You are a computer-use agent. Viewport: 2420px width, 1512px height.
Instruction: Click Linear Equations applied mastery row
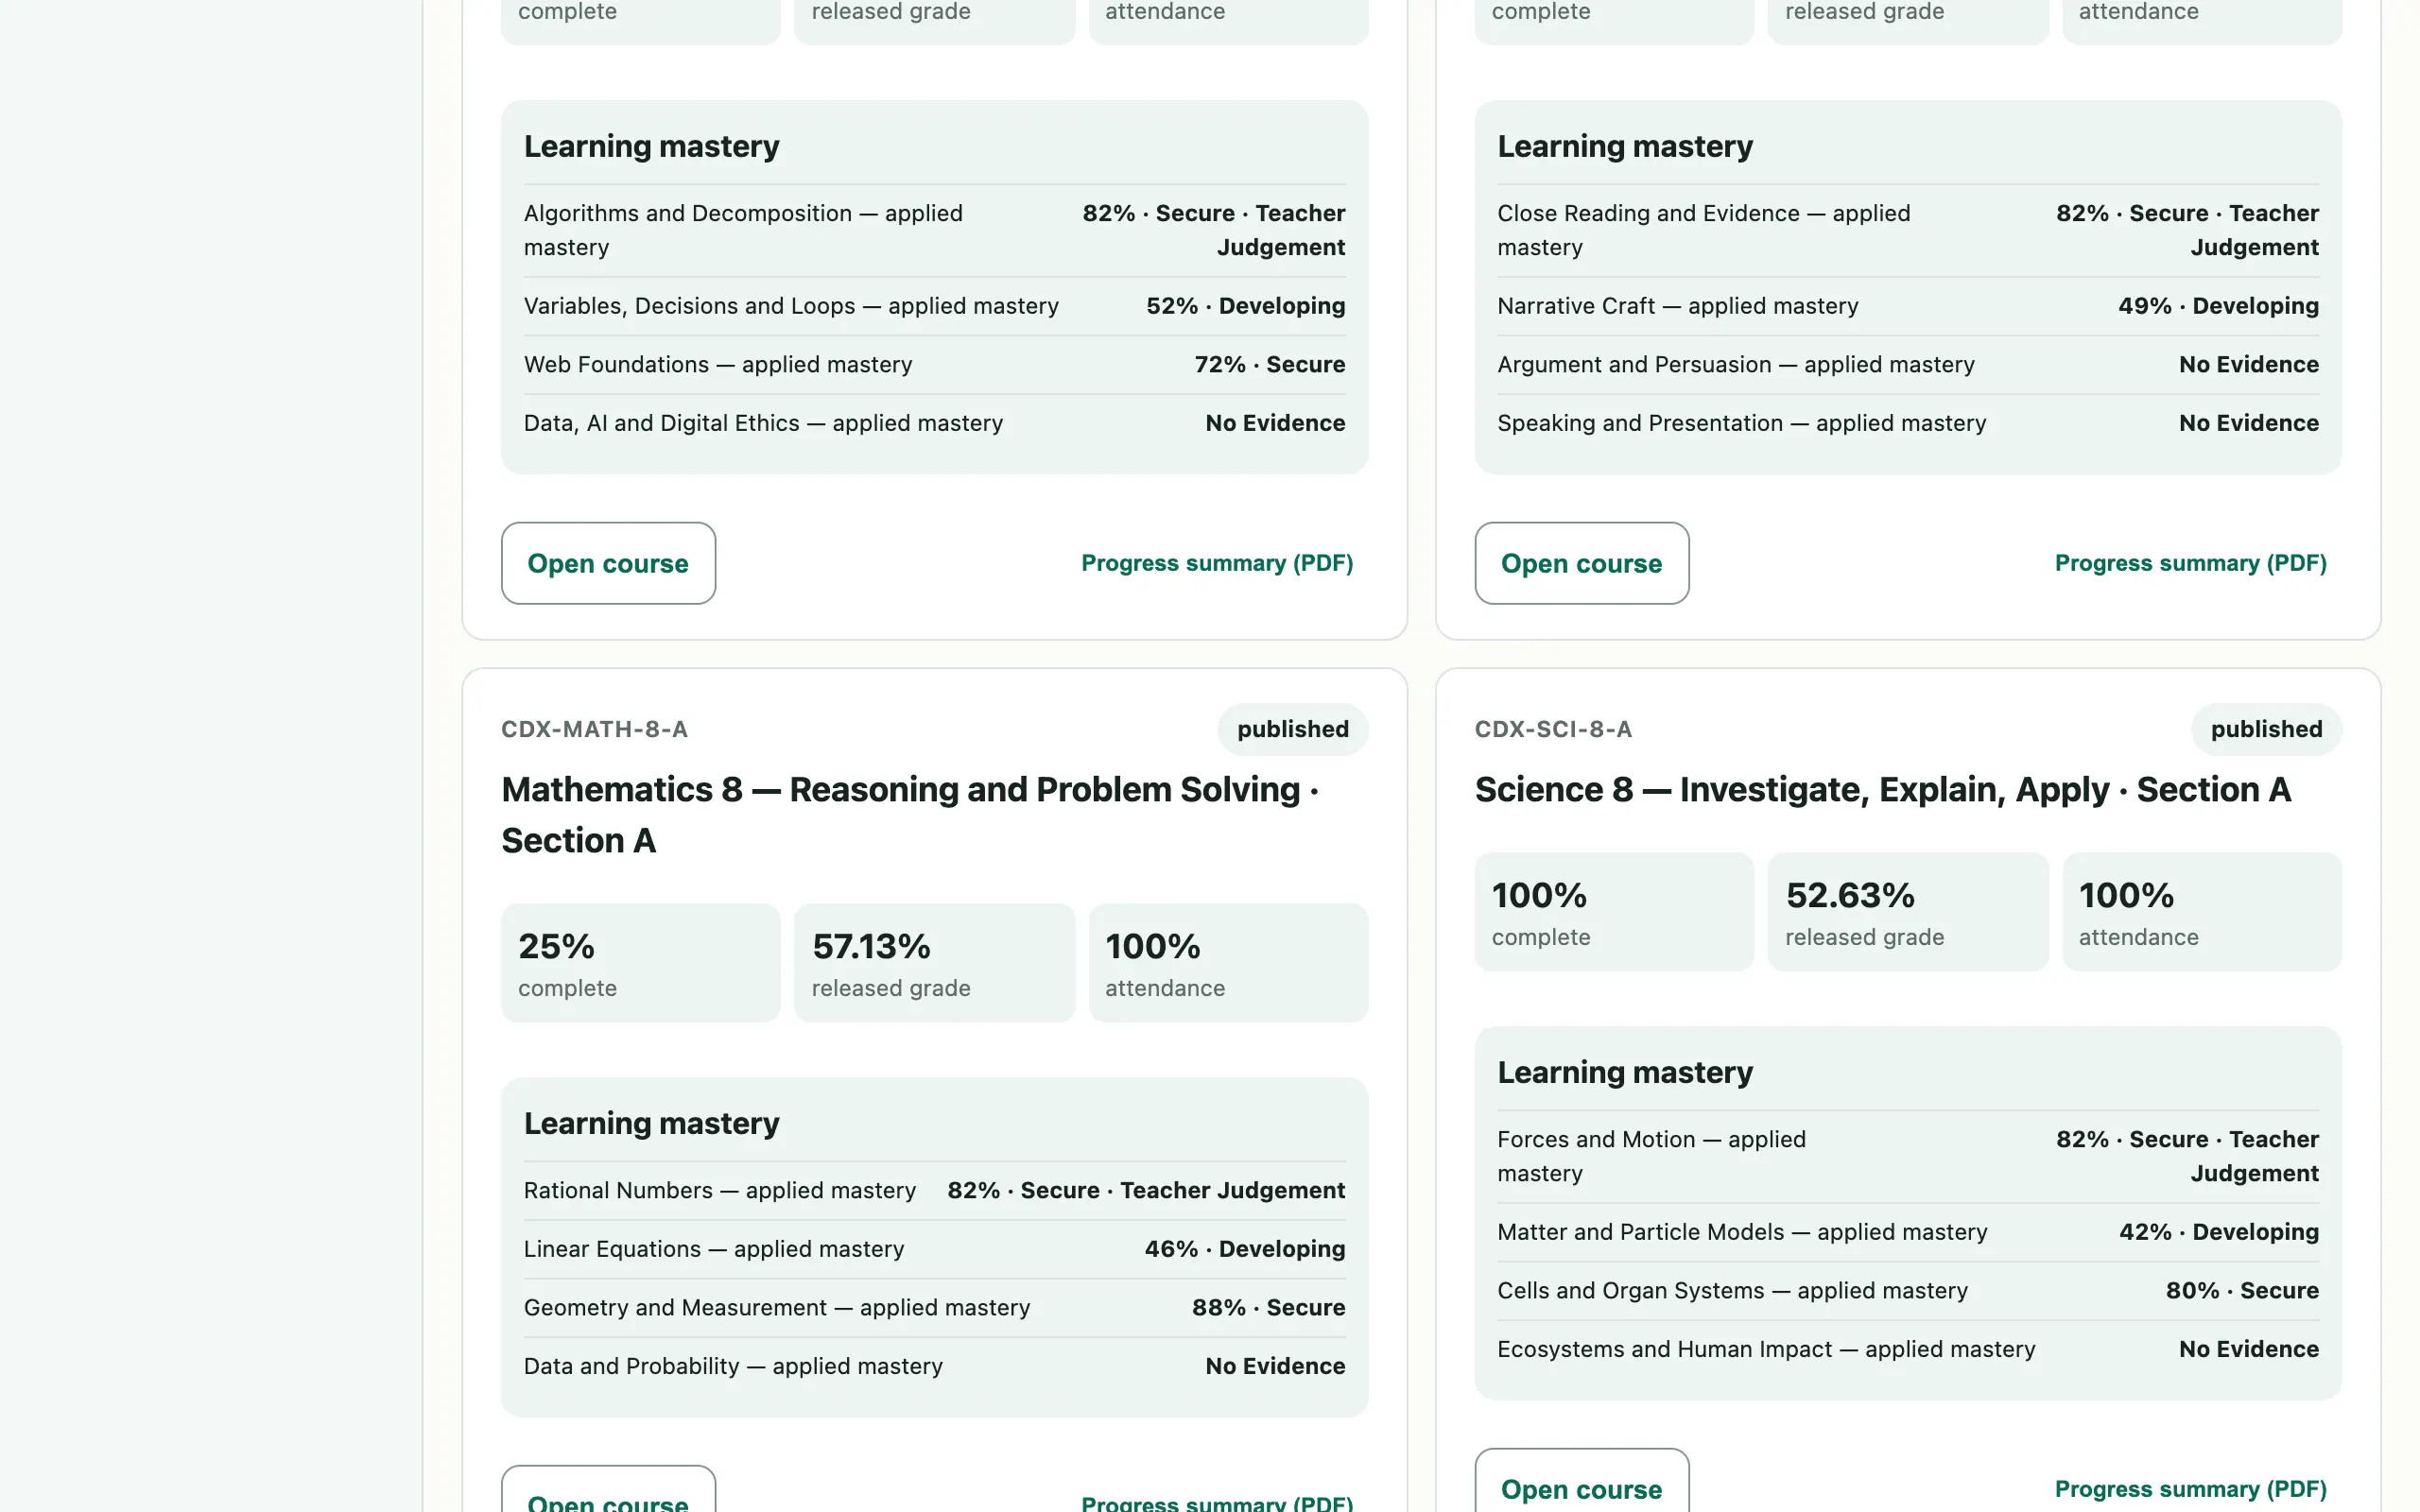[x=934, y=1249]
